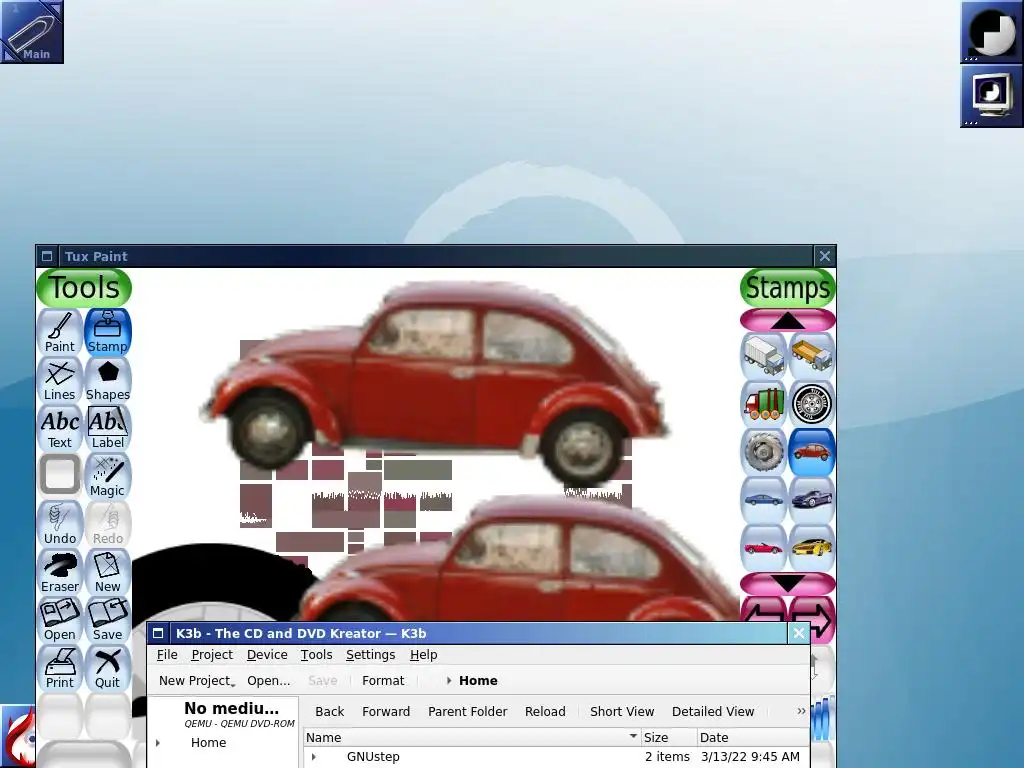Viewport: 1024px width, 768px height.
Task: Click Back in K3b file browser
Action: point(329,711)
